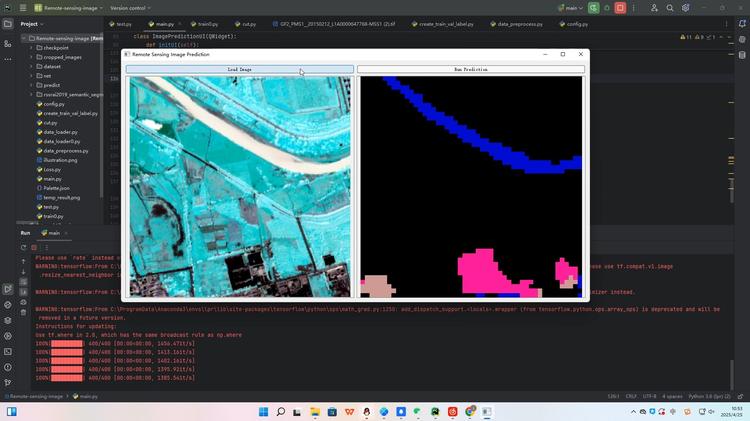The image size is (750, 421).
Task: Switch to the create_train_val_label.py tab
Action: coord(442,24)
